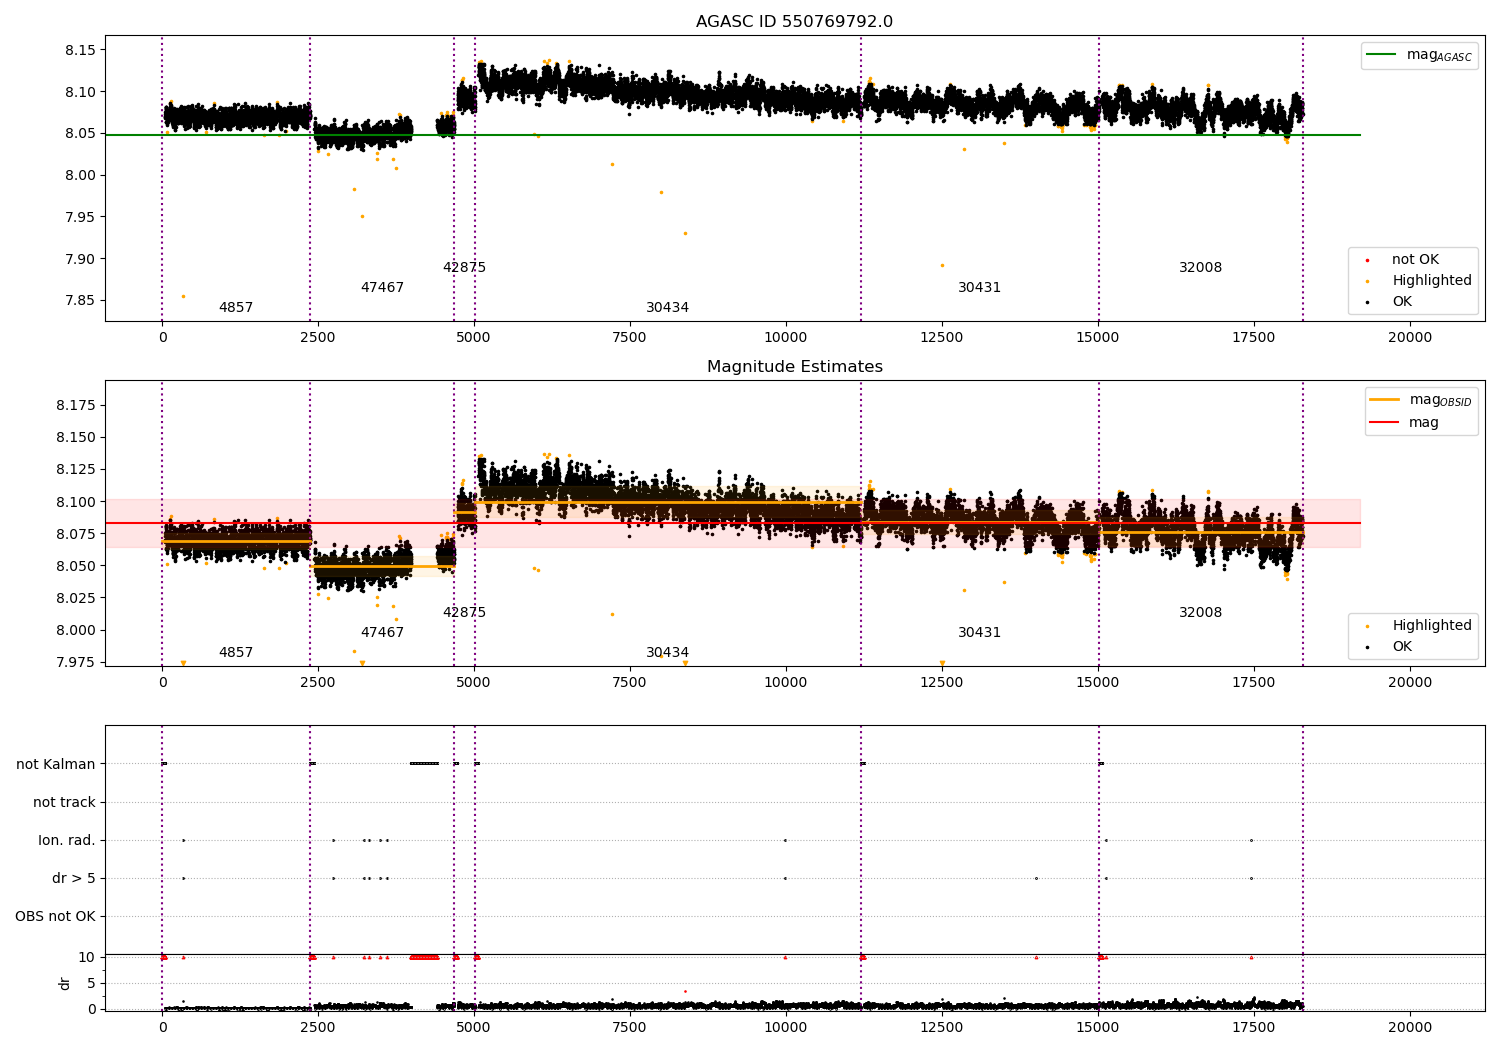Click the 'not Kalman' axis label
Image resolution: width=1500 pixels, height=1050 pixels.
56,765
